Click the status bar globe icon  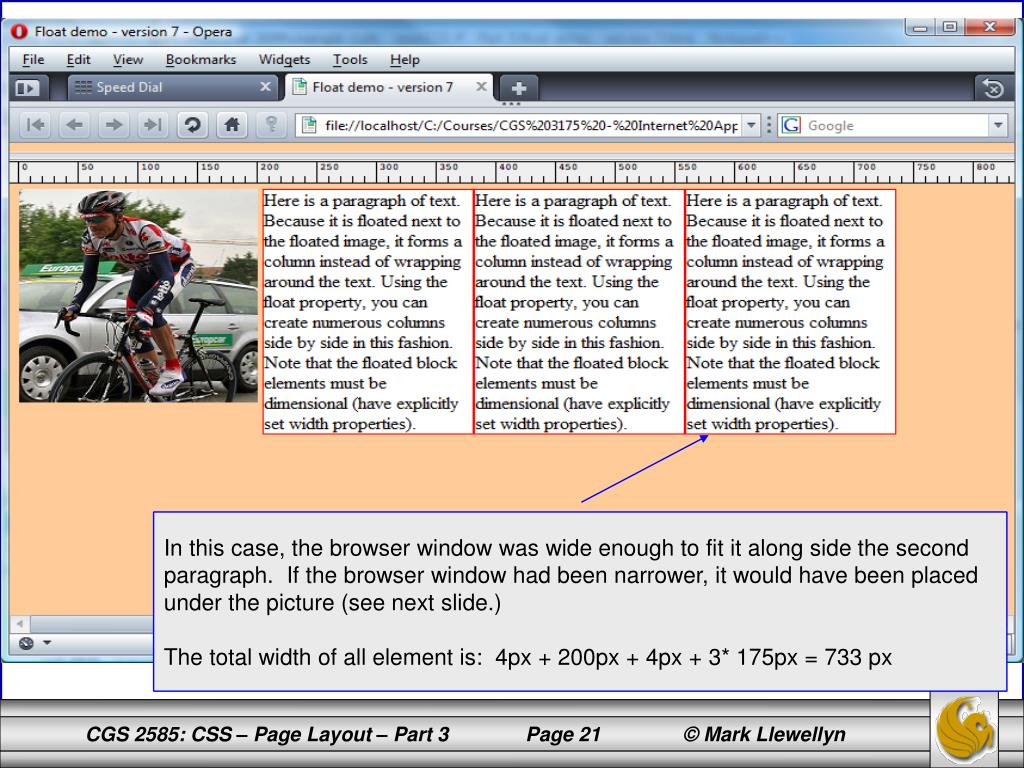tap(26, 643)
